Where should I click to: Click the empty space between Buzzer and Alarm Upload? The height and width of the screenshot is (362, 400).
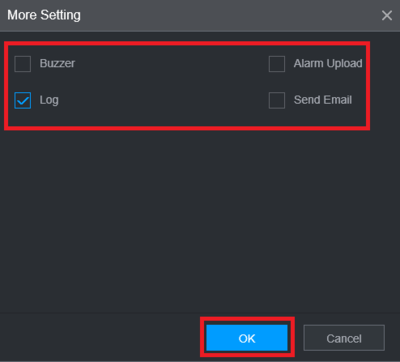pos(172,64)
